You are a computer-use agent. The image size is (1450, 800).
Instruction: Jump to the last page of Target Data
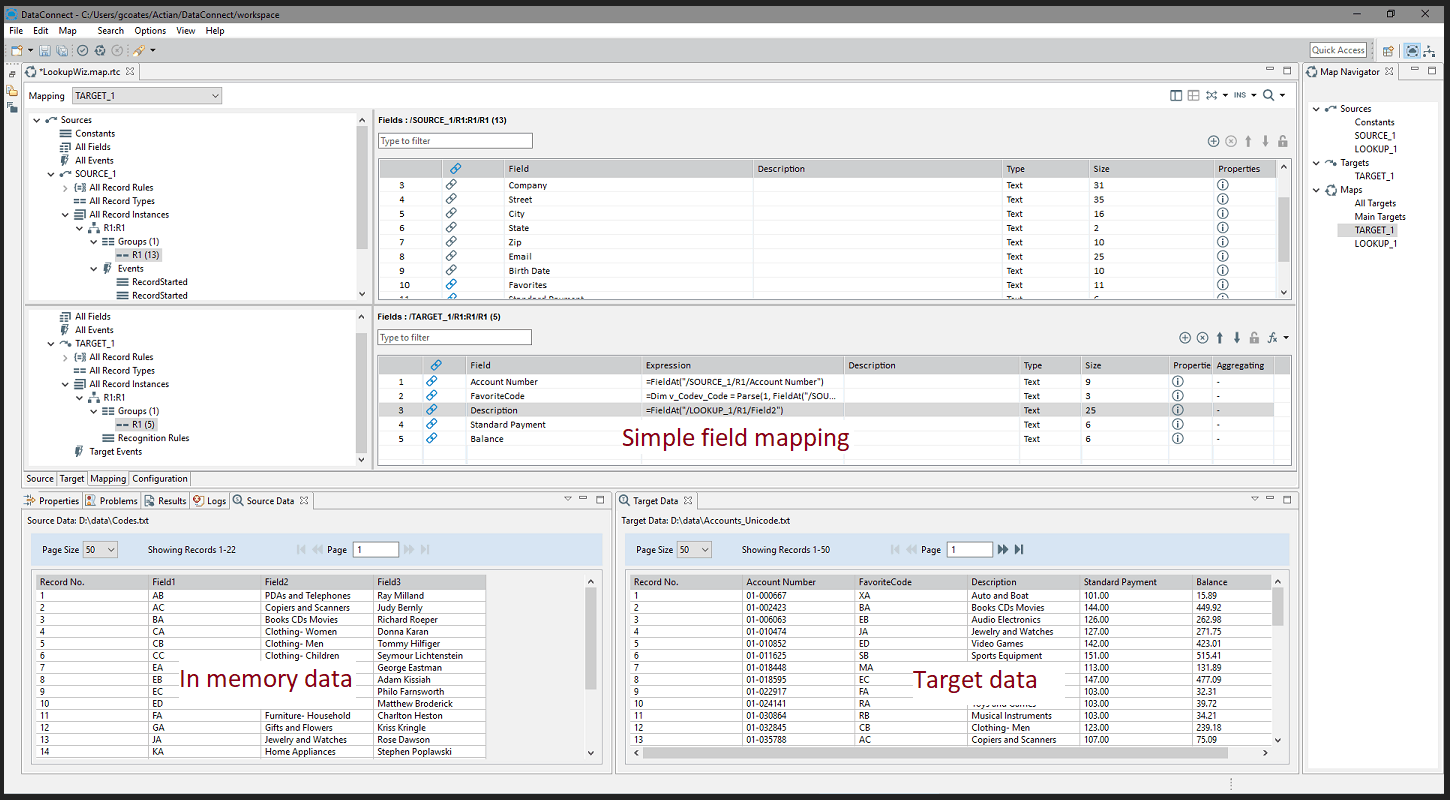1017,549
